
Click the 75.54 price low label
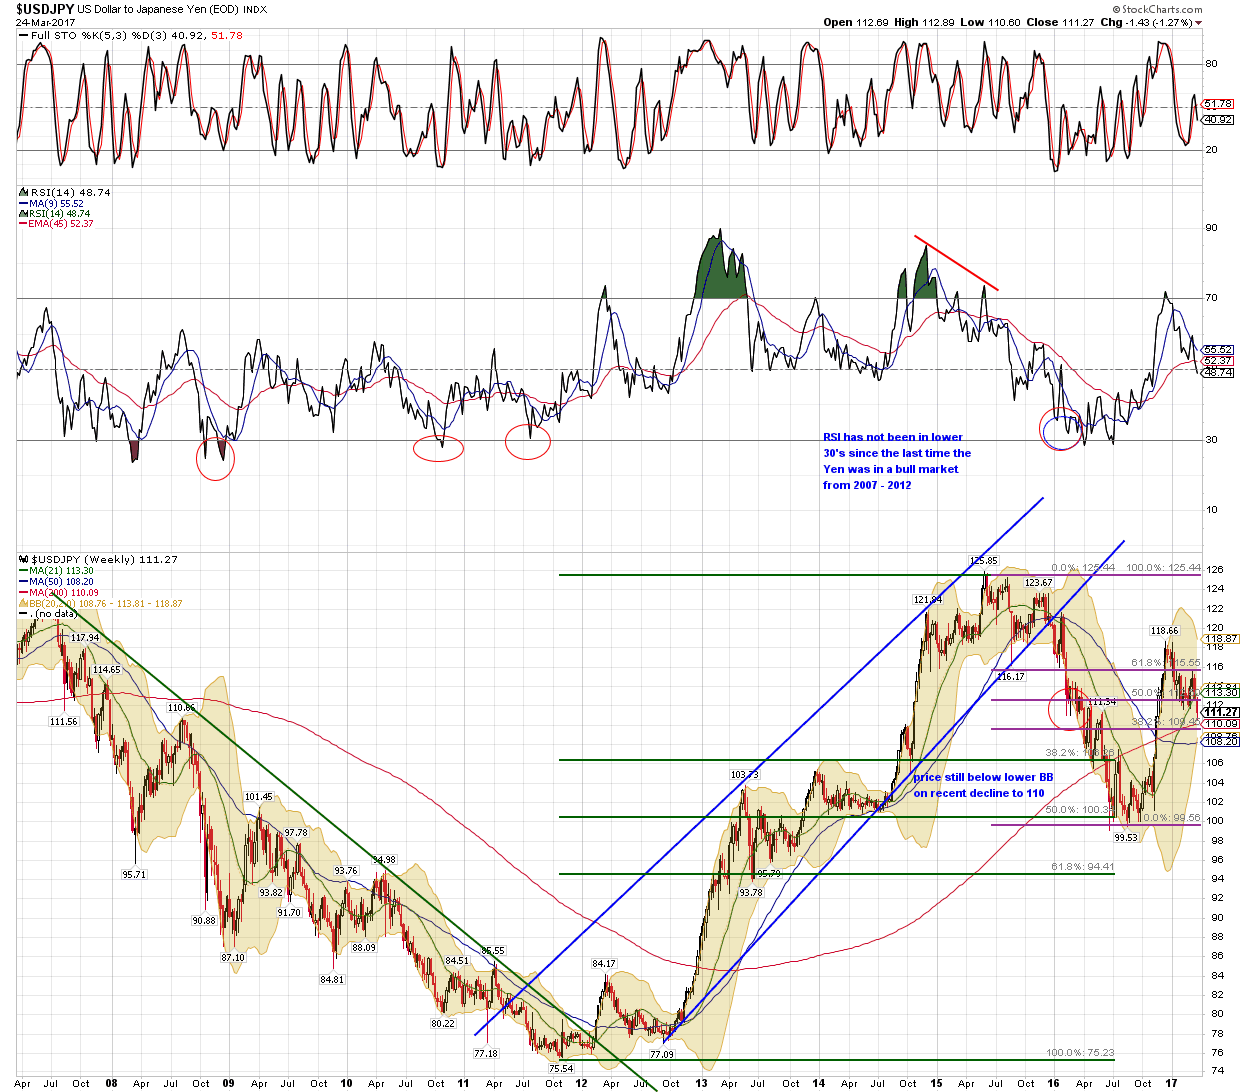tap(560, 1068)
